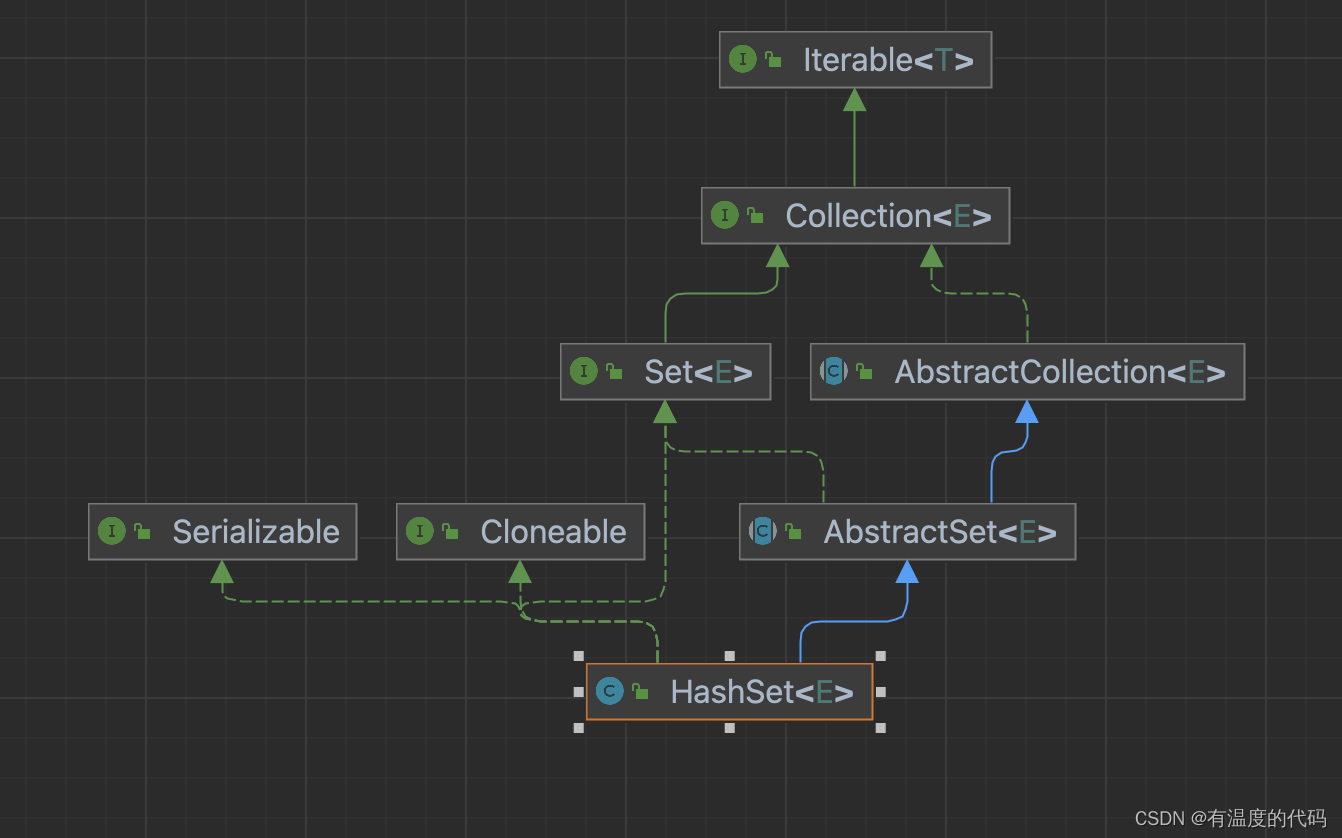The width and height of the screenshot is (1342, 838).
Task: Click the class icon on HashSet<E>
Action: pyautogui.click(x=609, y=691)
